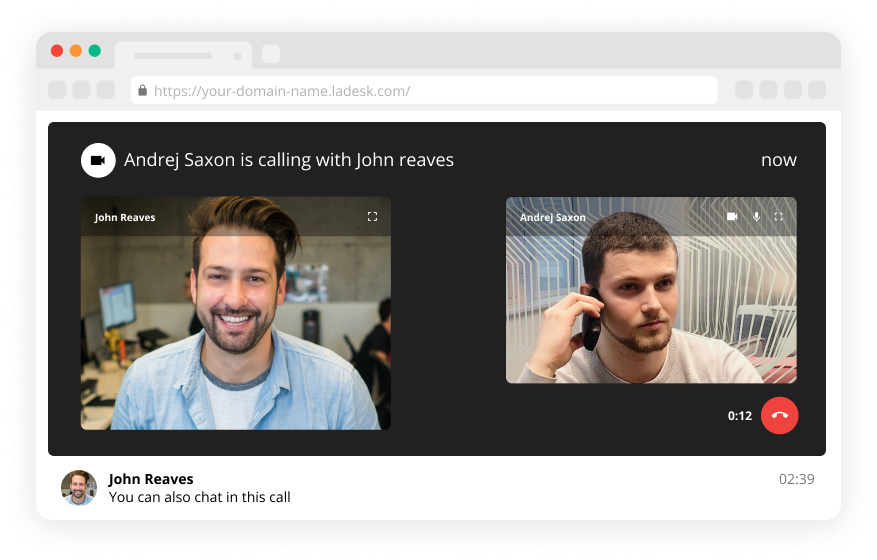Click the padlock icon in address bar
877x560 pixels.
click(x=143, y=91)
